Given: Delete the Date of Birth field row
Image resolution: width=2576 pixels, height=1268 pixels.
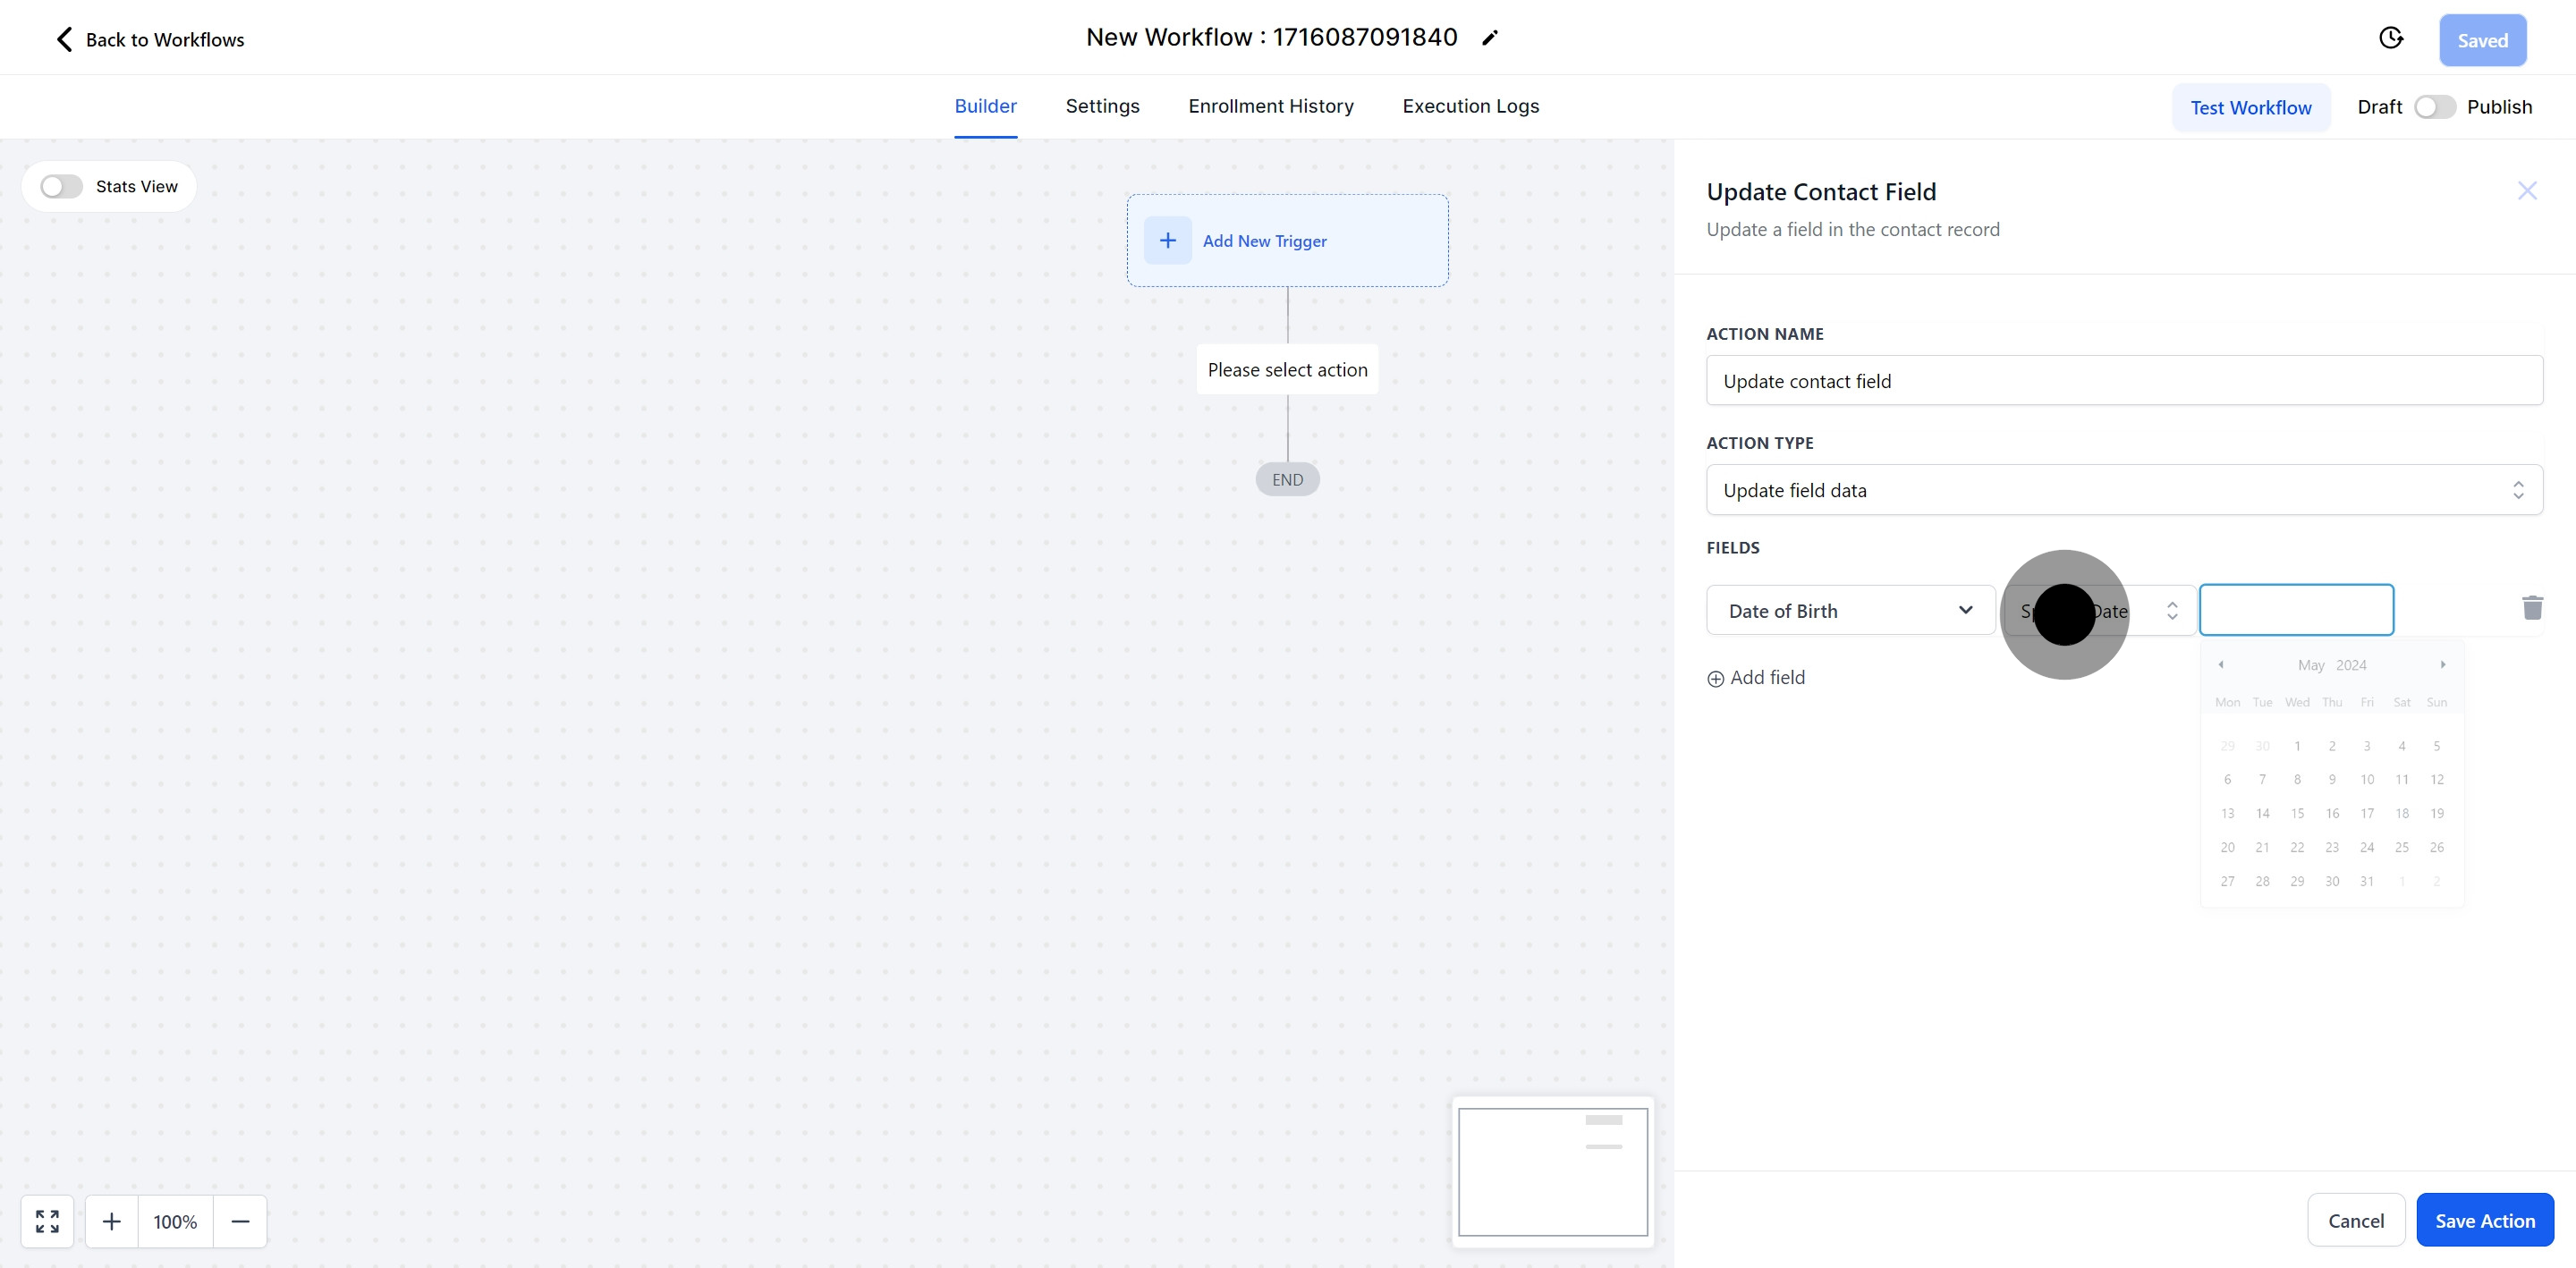Looking at the screenshot, I should (x=2532, y=608).
